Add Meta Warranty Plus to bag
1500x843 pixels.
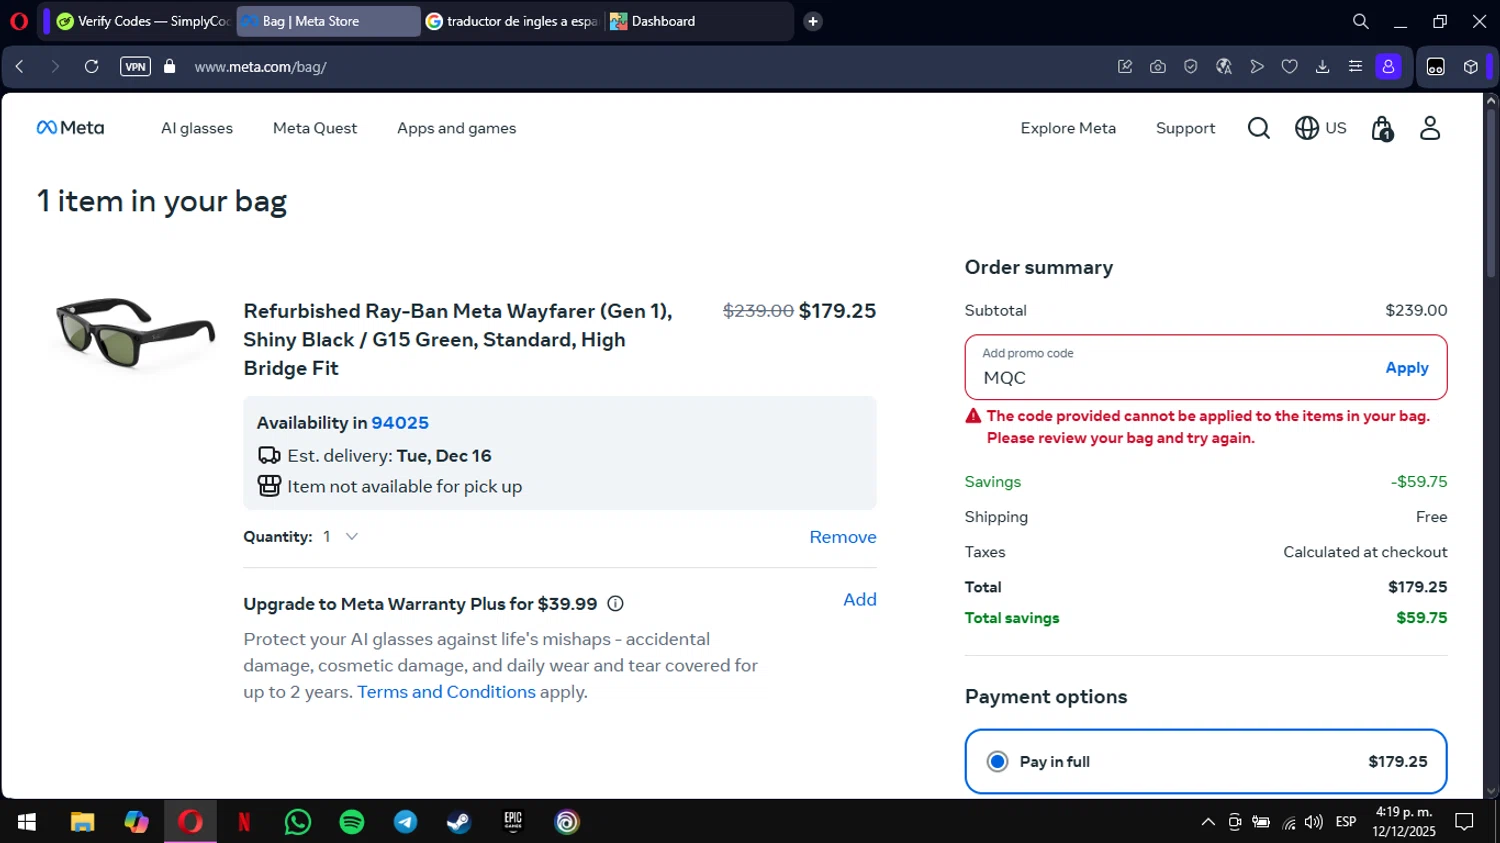pos(860,599)
